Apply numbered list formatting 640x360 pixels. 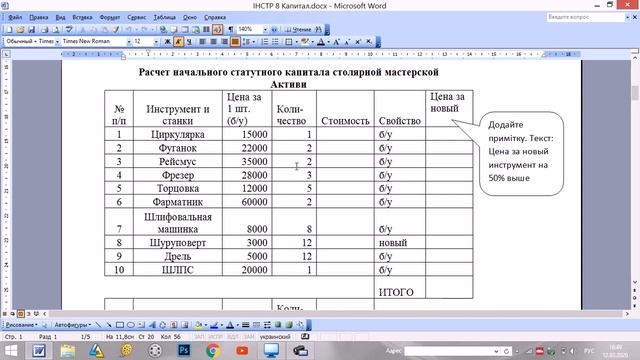tap(265, 42)
